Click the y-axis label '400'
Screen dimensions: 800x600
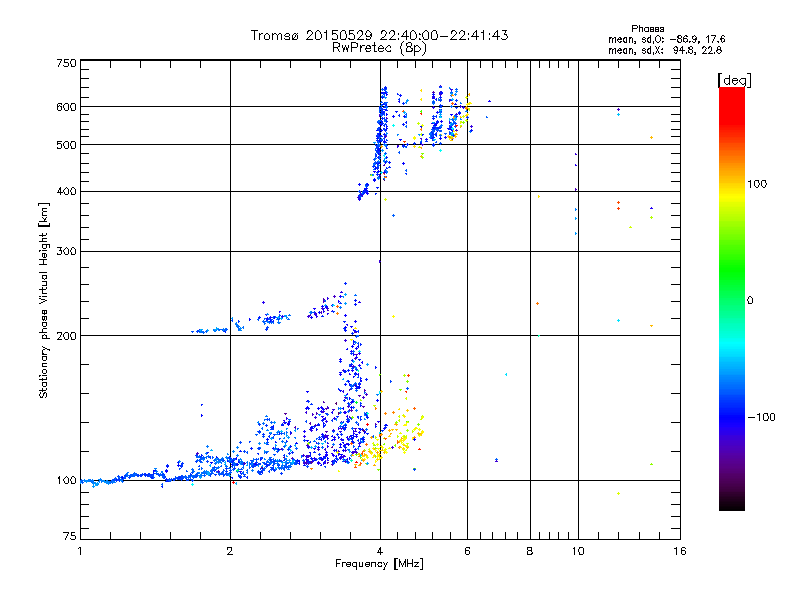click(66, 192)
